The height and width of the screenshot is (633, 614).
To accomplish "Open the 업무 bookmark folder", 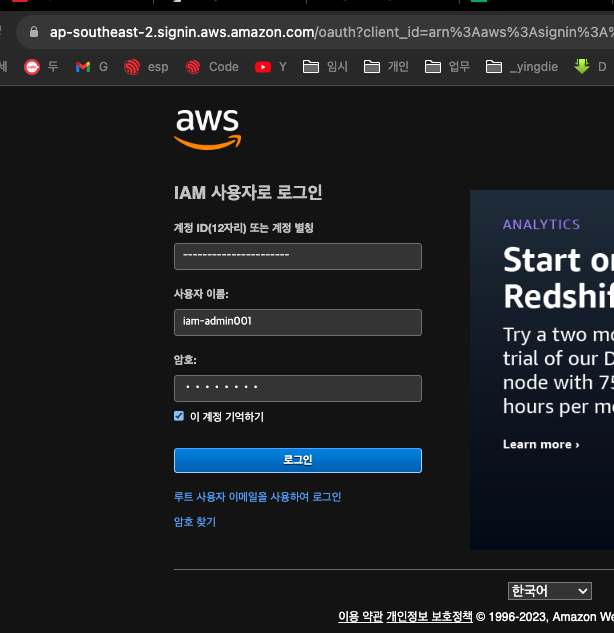I will click(x=447, y=67).
